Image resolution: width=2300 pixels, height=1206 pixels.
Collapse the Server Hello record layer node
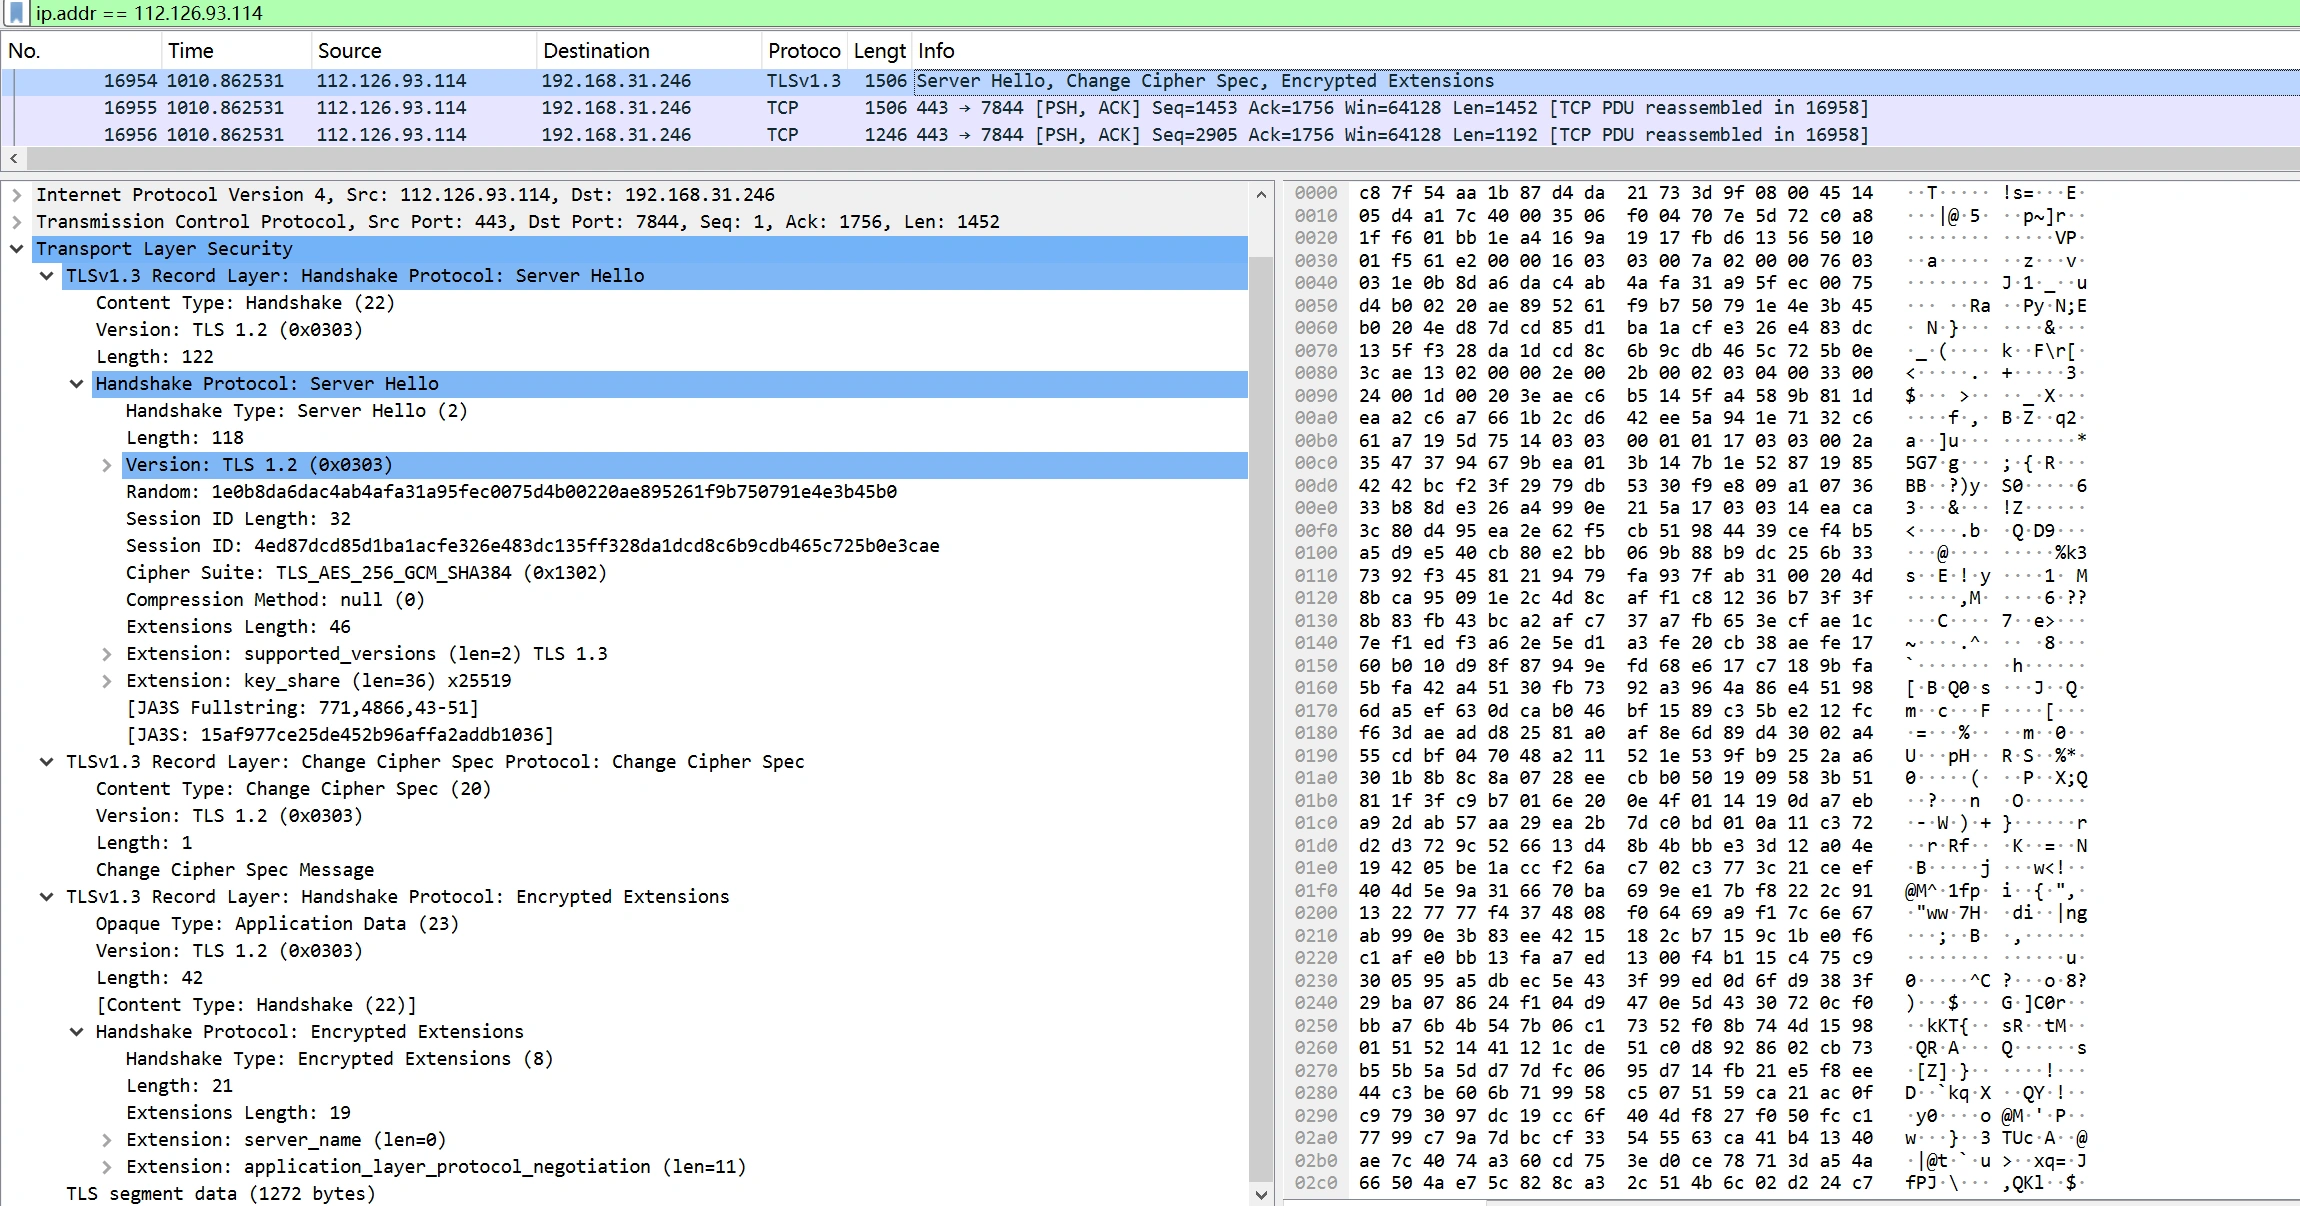[x=47, y=276]
